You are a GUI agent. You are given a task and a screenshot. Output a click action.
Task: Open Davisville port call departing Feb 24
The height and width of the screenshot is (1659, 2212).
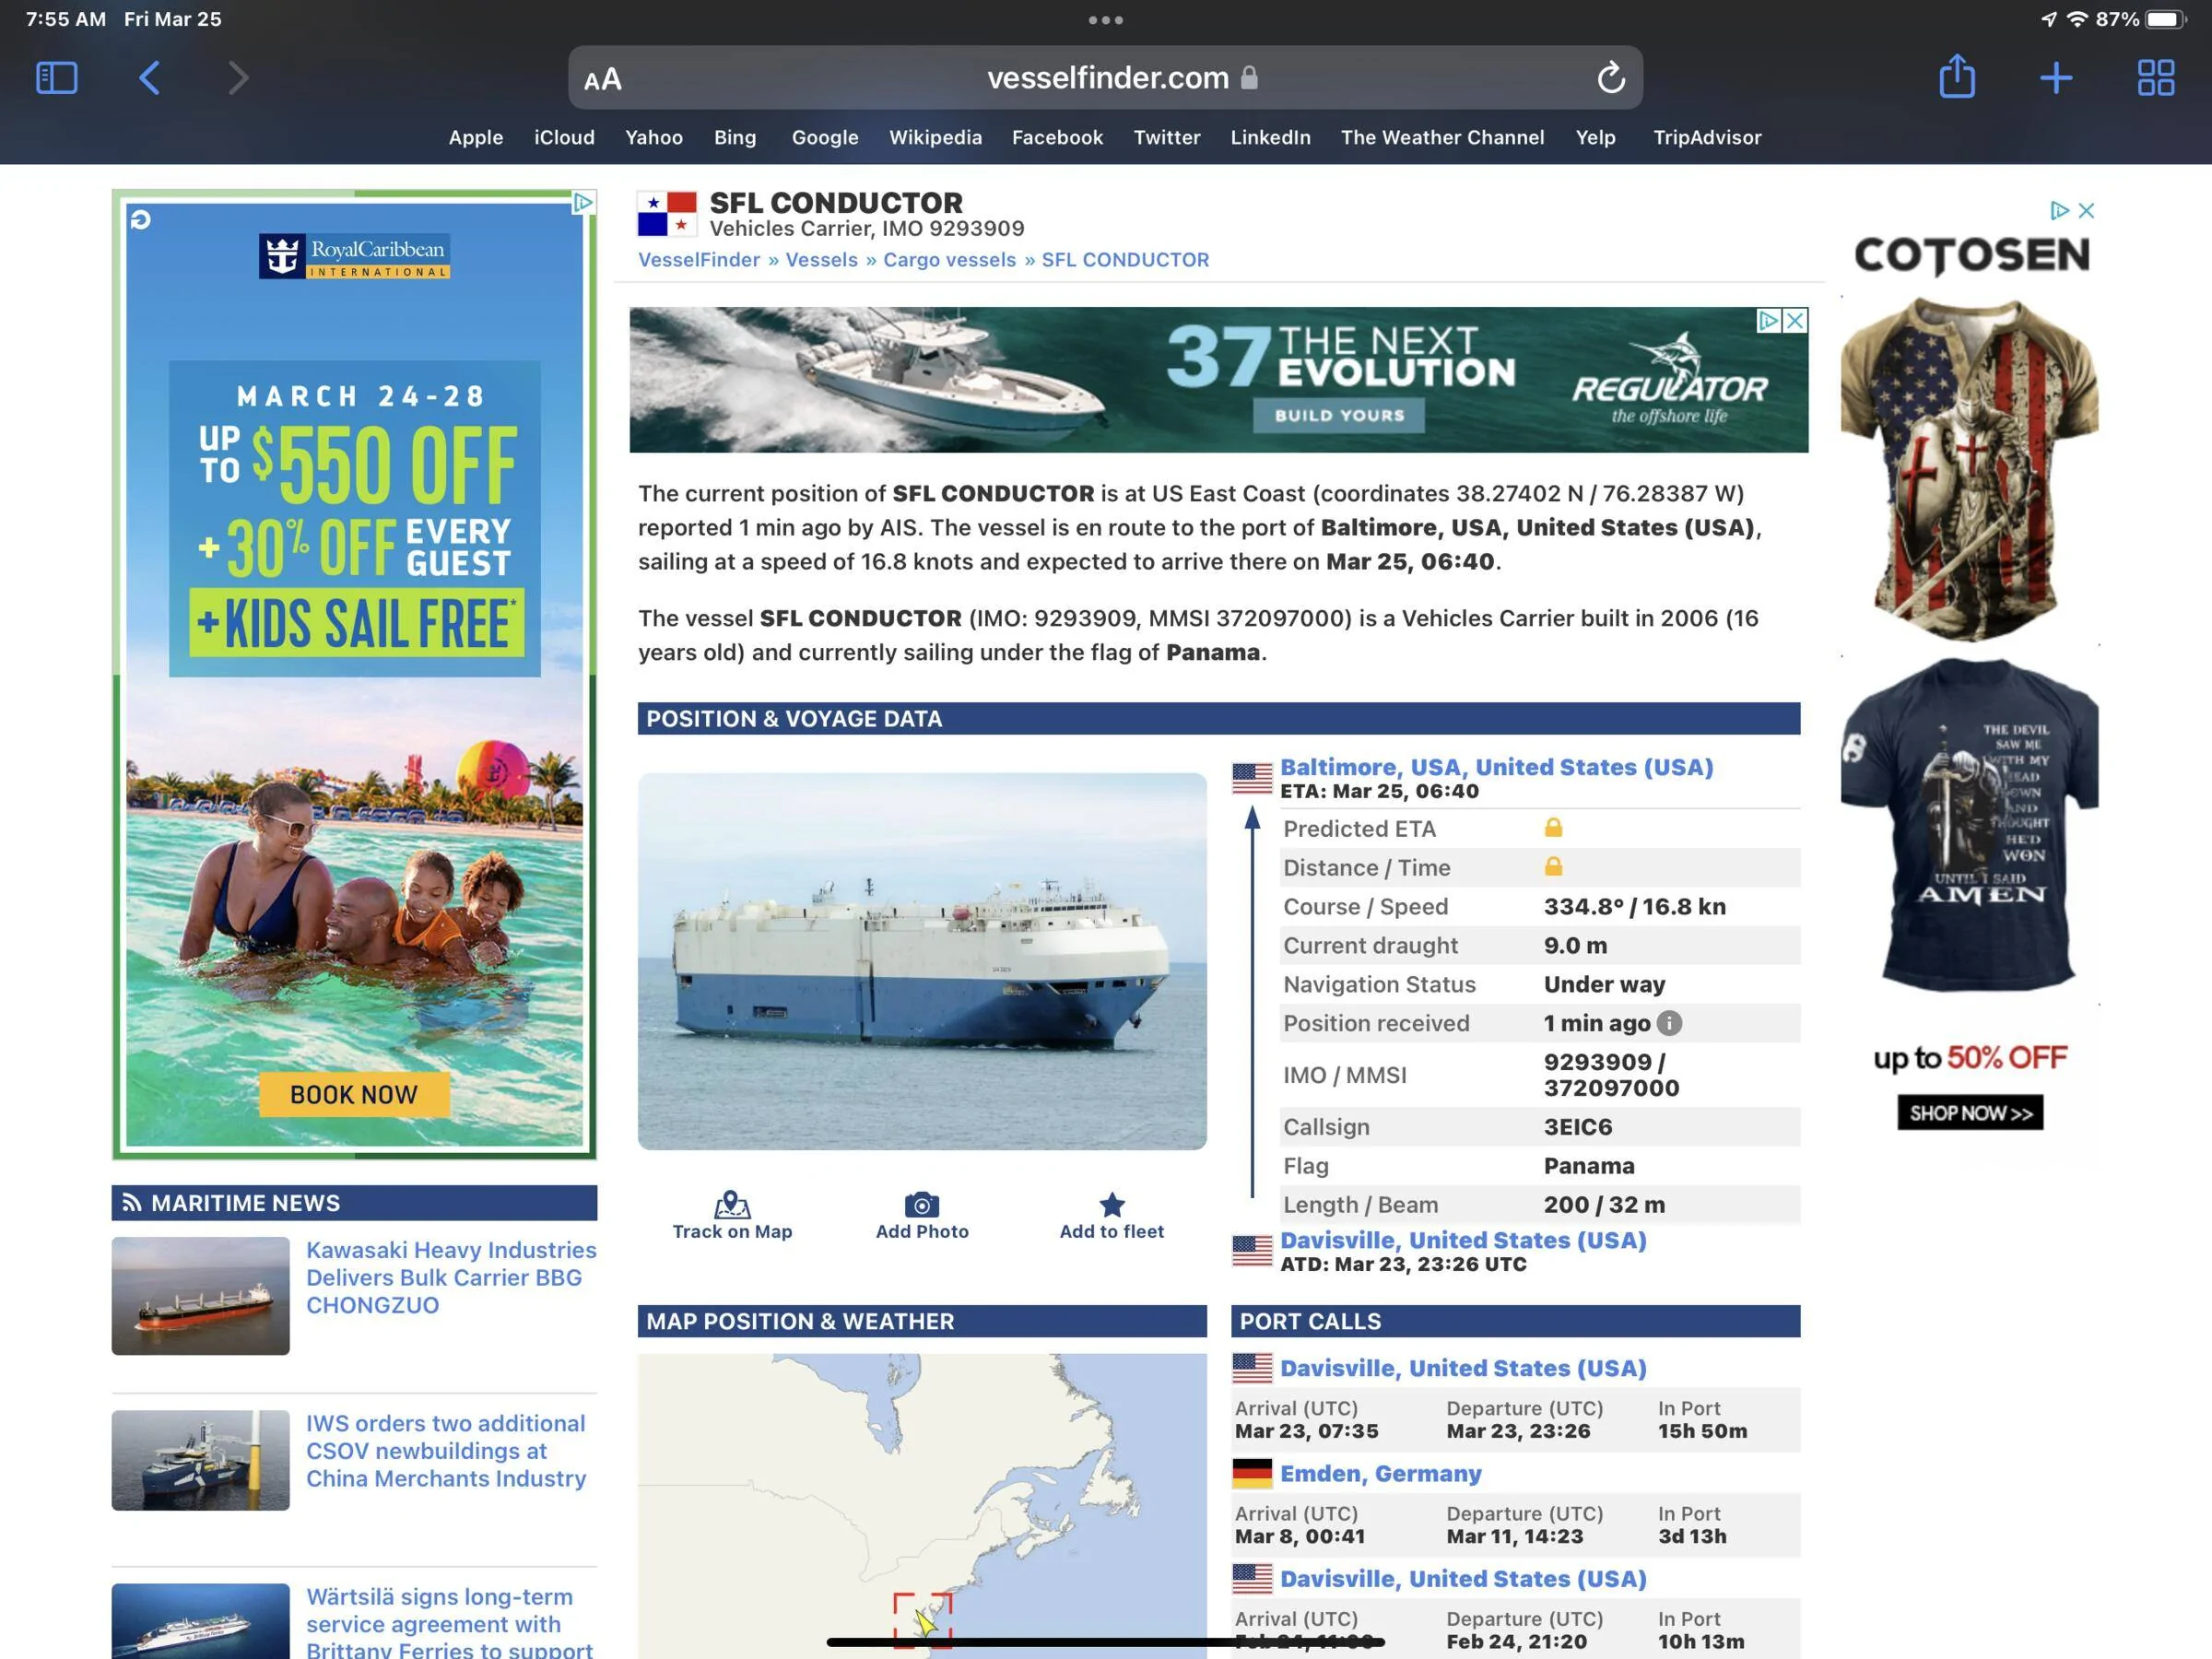point(1463,1579)
